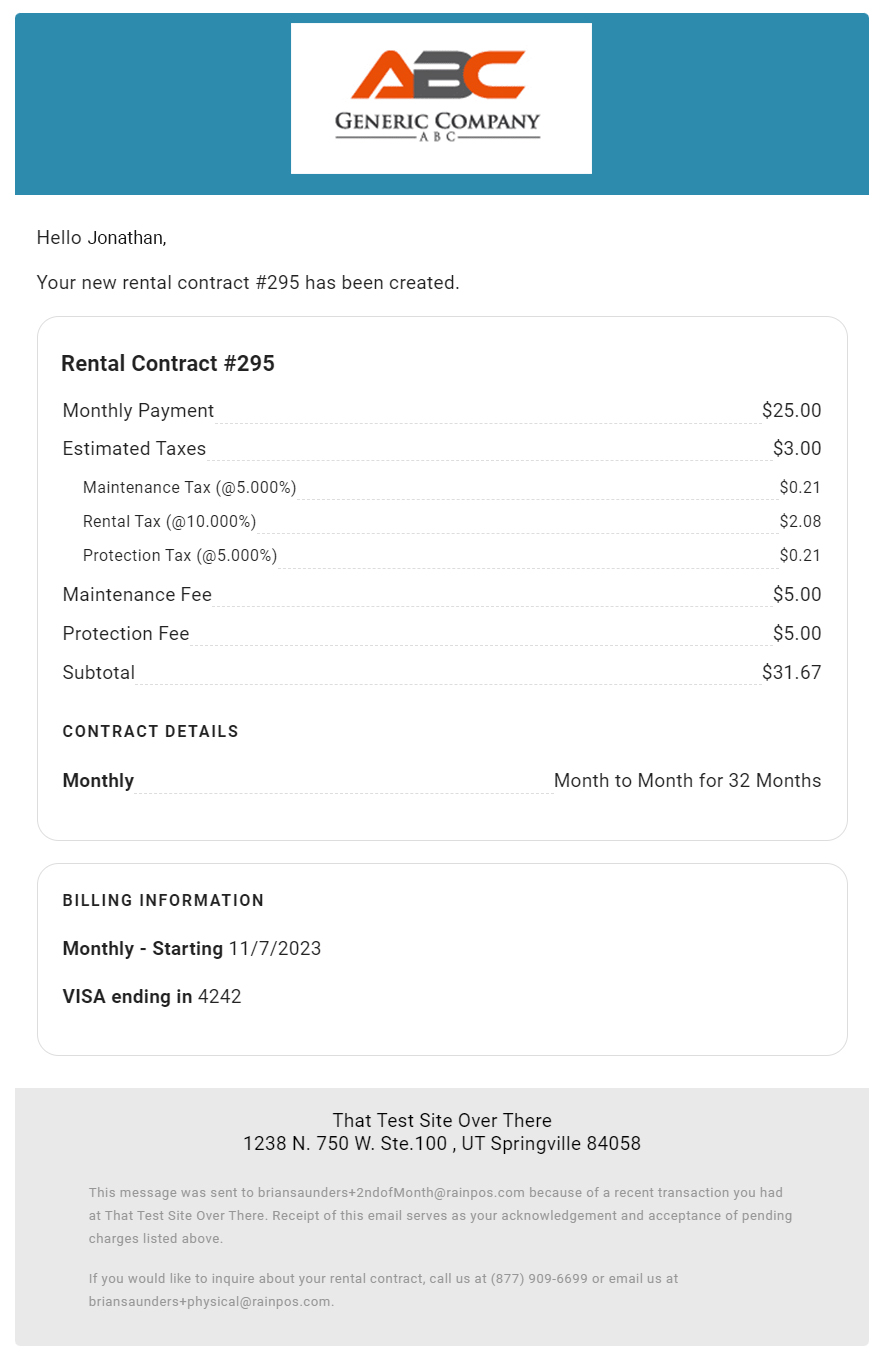The width and height of the screenshot is (882, 1359).
Task: Click the Protection Fee $5.00 amount
Action: 797,633
